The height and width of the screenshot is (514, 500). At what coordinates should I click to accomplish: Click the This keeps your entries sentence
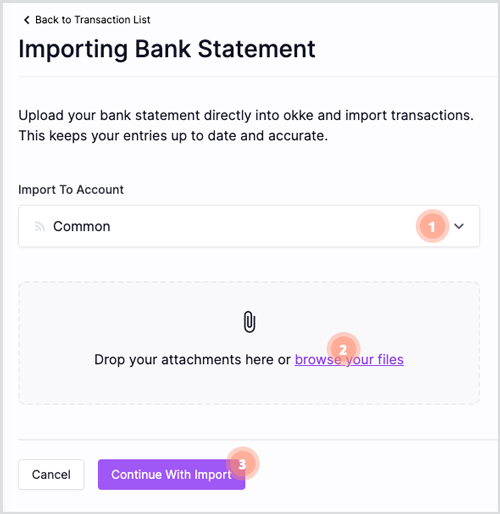point(173,136)
